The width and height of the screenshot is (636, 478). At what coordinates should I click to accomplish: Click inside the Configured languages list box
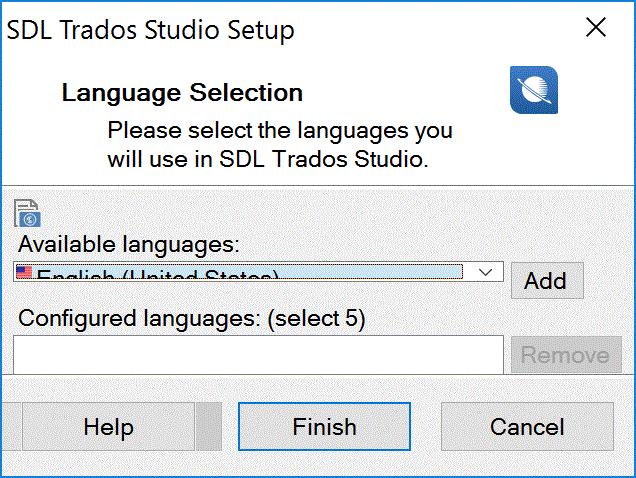coord(258,355)
